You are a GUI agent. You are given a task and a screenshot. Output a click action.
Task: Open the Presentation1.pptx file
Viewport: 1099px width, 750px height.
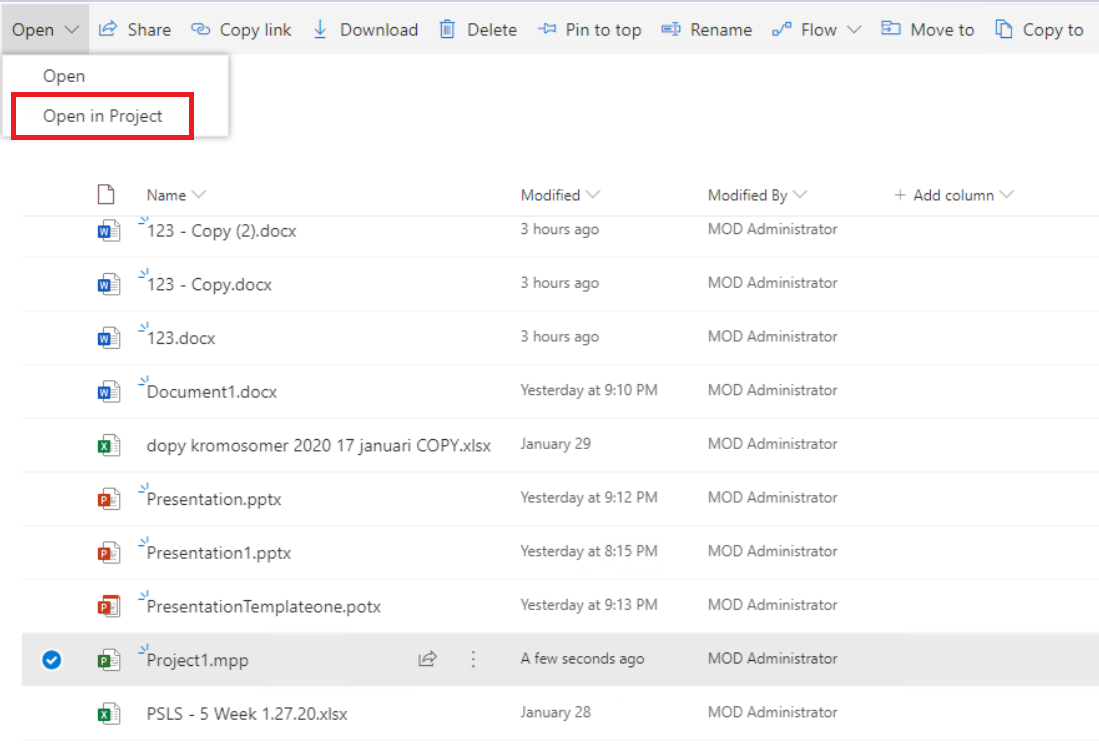point(219,552)
